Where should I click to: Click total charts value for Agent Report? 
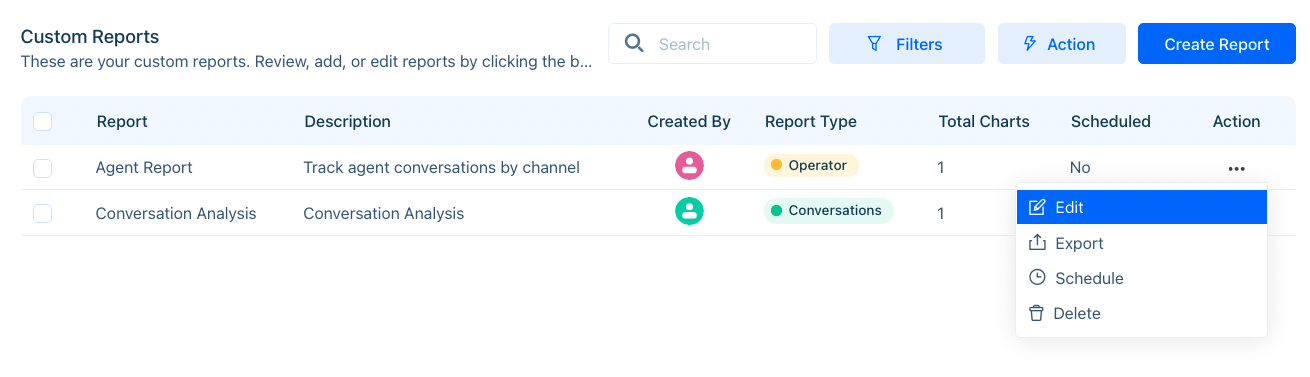click(941, 168)
